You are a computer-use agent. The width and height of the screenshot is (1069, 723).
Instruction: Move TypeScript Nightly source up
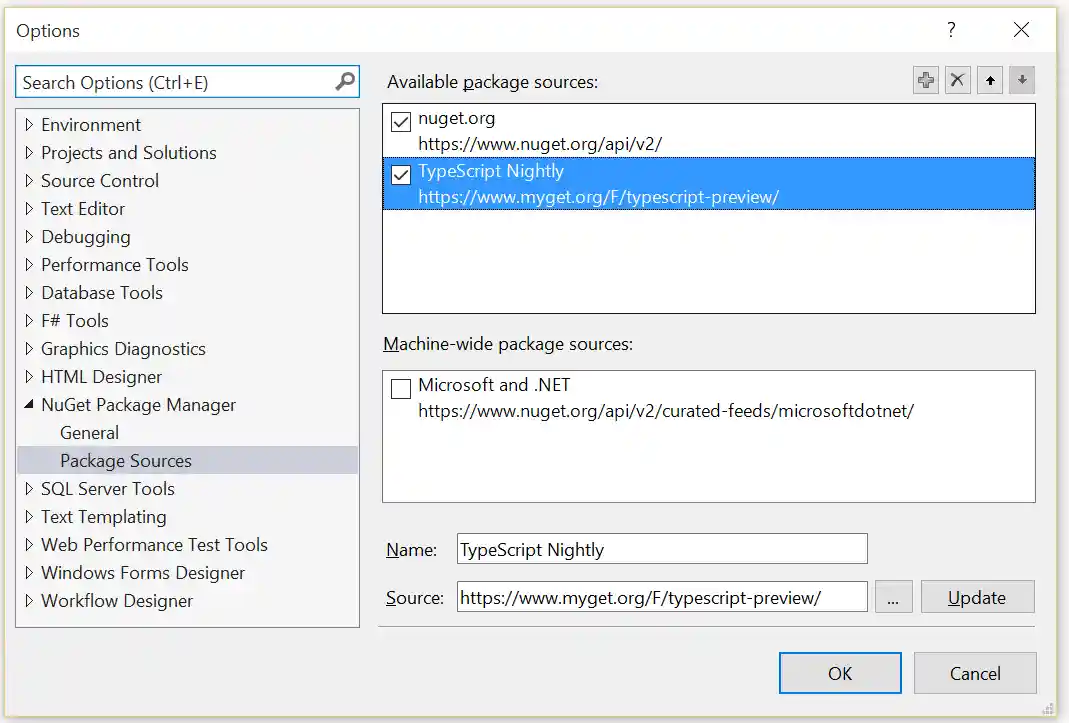coord(989,80)
